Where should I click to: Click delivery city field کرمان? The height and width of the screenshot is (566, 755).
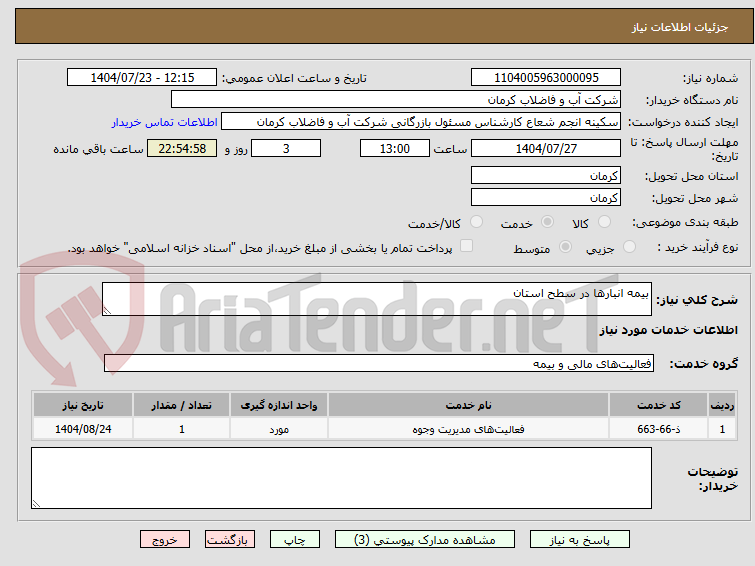pyautogui.click(x=546, y=197)
